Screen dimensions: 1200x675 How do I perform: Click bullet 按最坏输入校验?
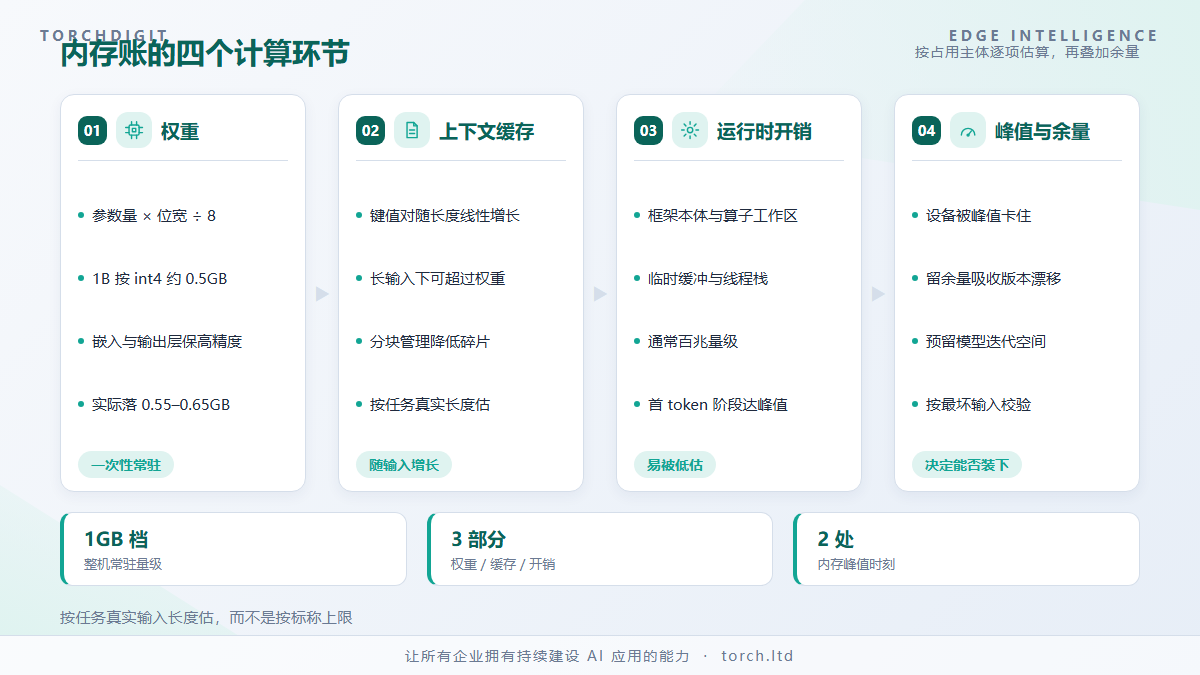tap(979, 405)
